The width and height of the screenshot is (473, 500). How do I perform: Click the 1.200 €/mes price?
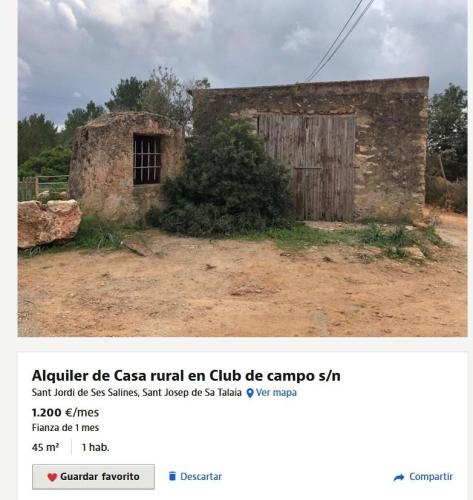coord(65,413)
